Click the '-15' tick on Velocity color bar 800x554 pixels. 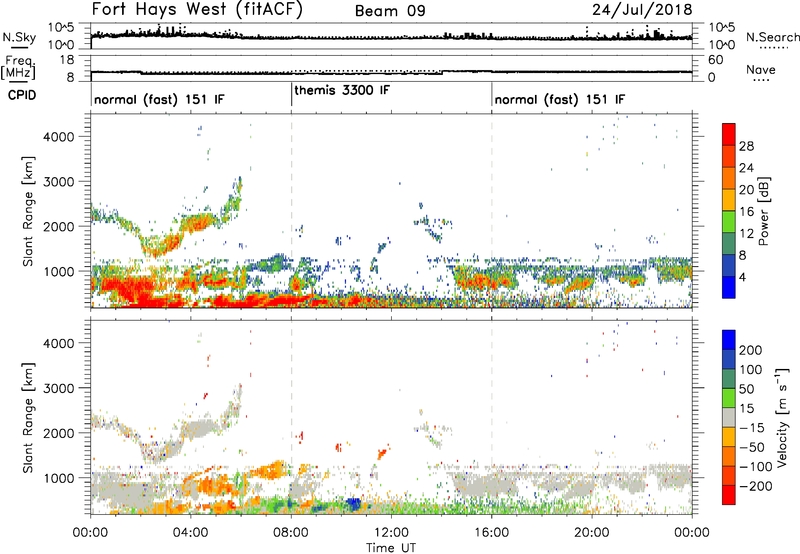click(x=752, y=427)
